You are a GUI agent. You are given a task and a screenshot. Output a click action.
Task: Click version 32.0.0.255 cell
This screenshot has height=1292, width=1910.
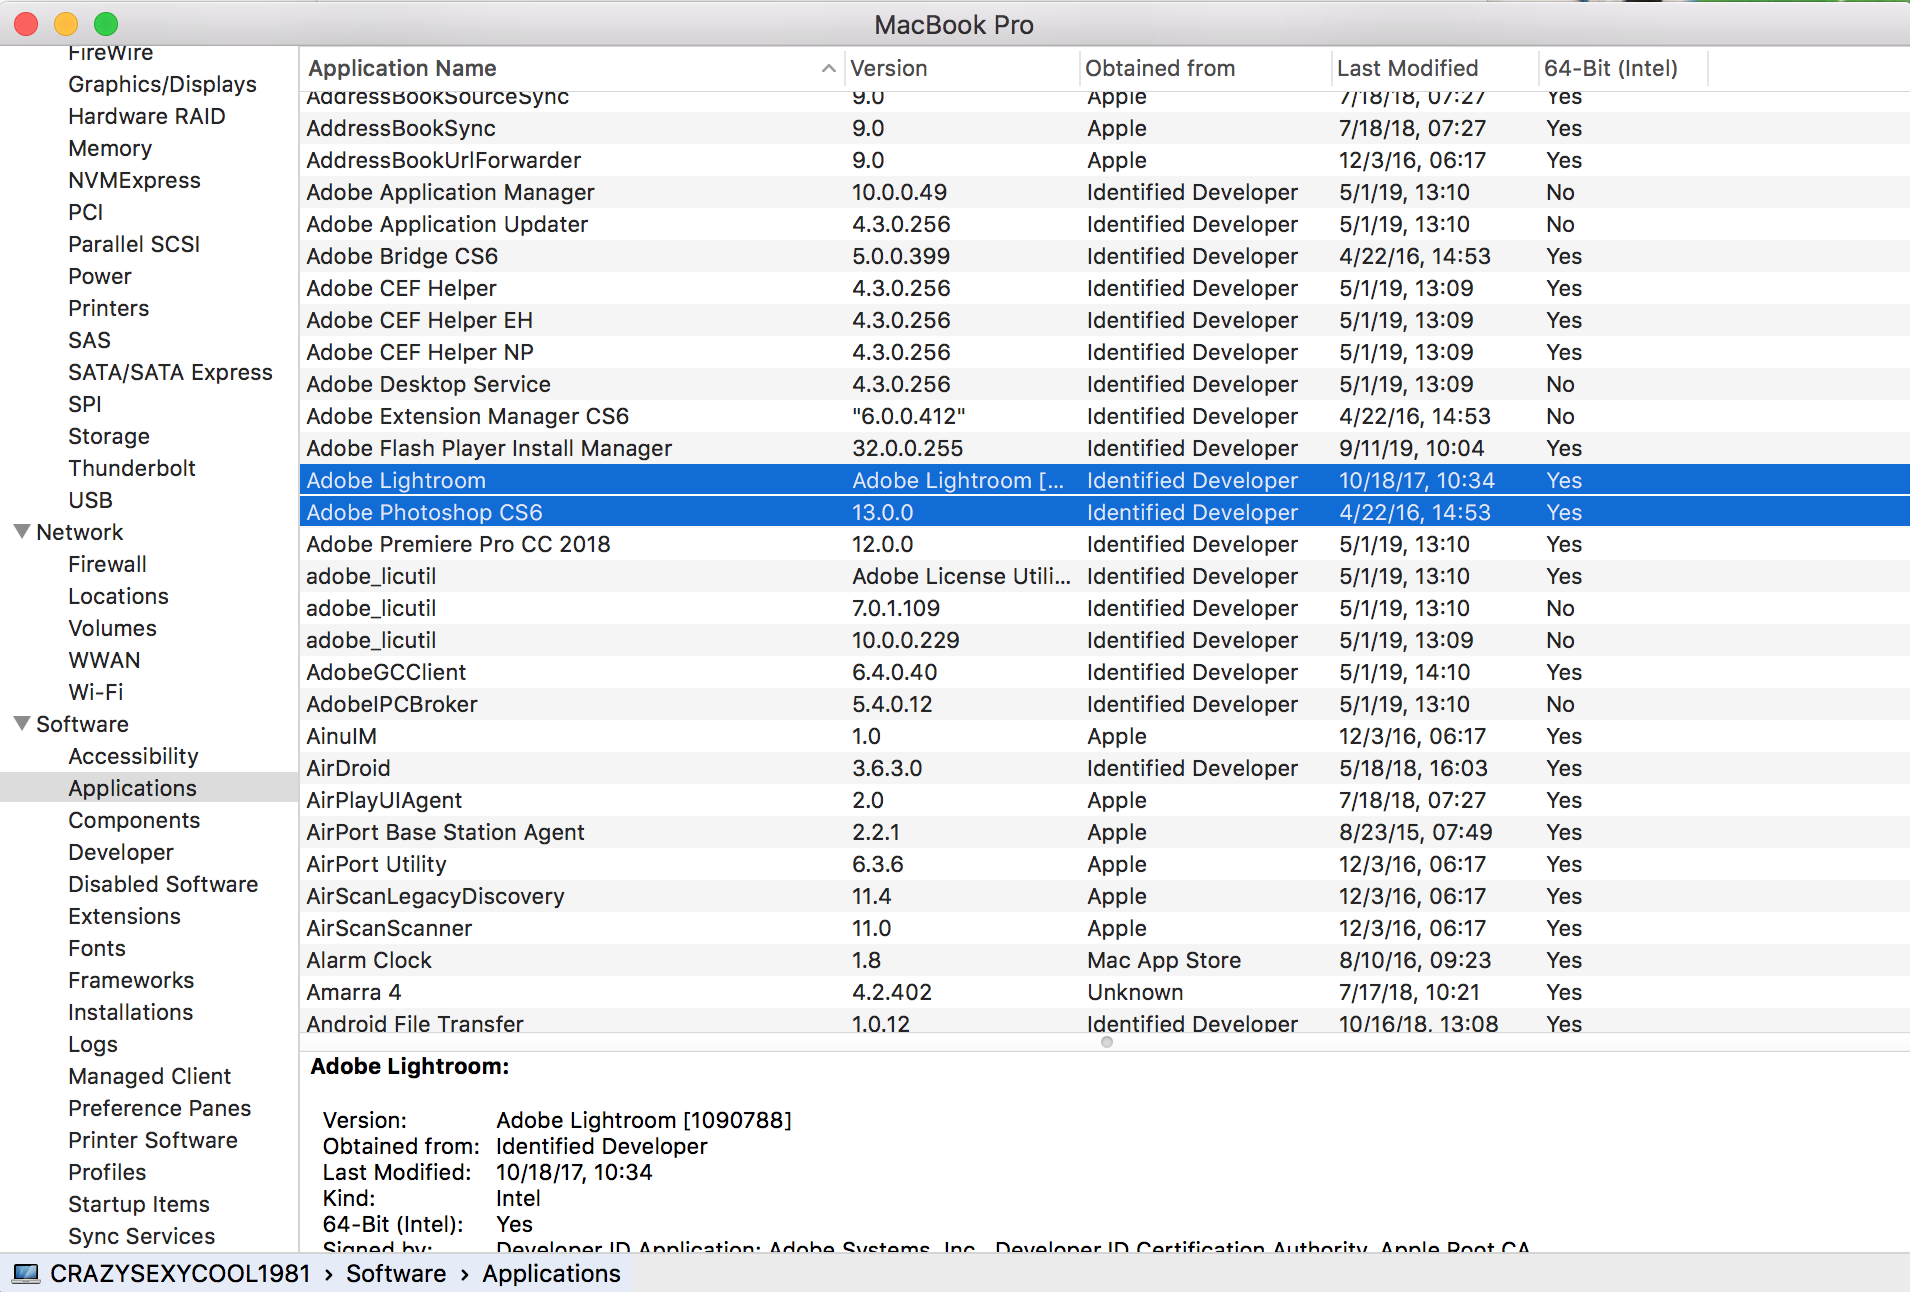(x=907, y=448)
